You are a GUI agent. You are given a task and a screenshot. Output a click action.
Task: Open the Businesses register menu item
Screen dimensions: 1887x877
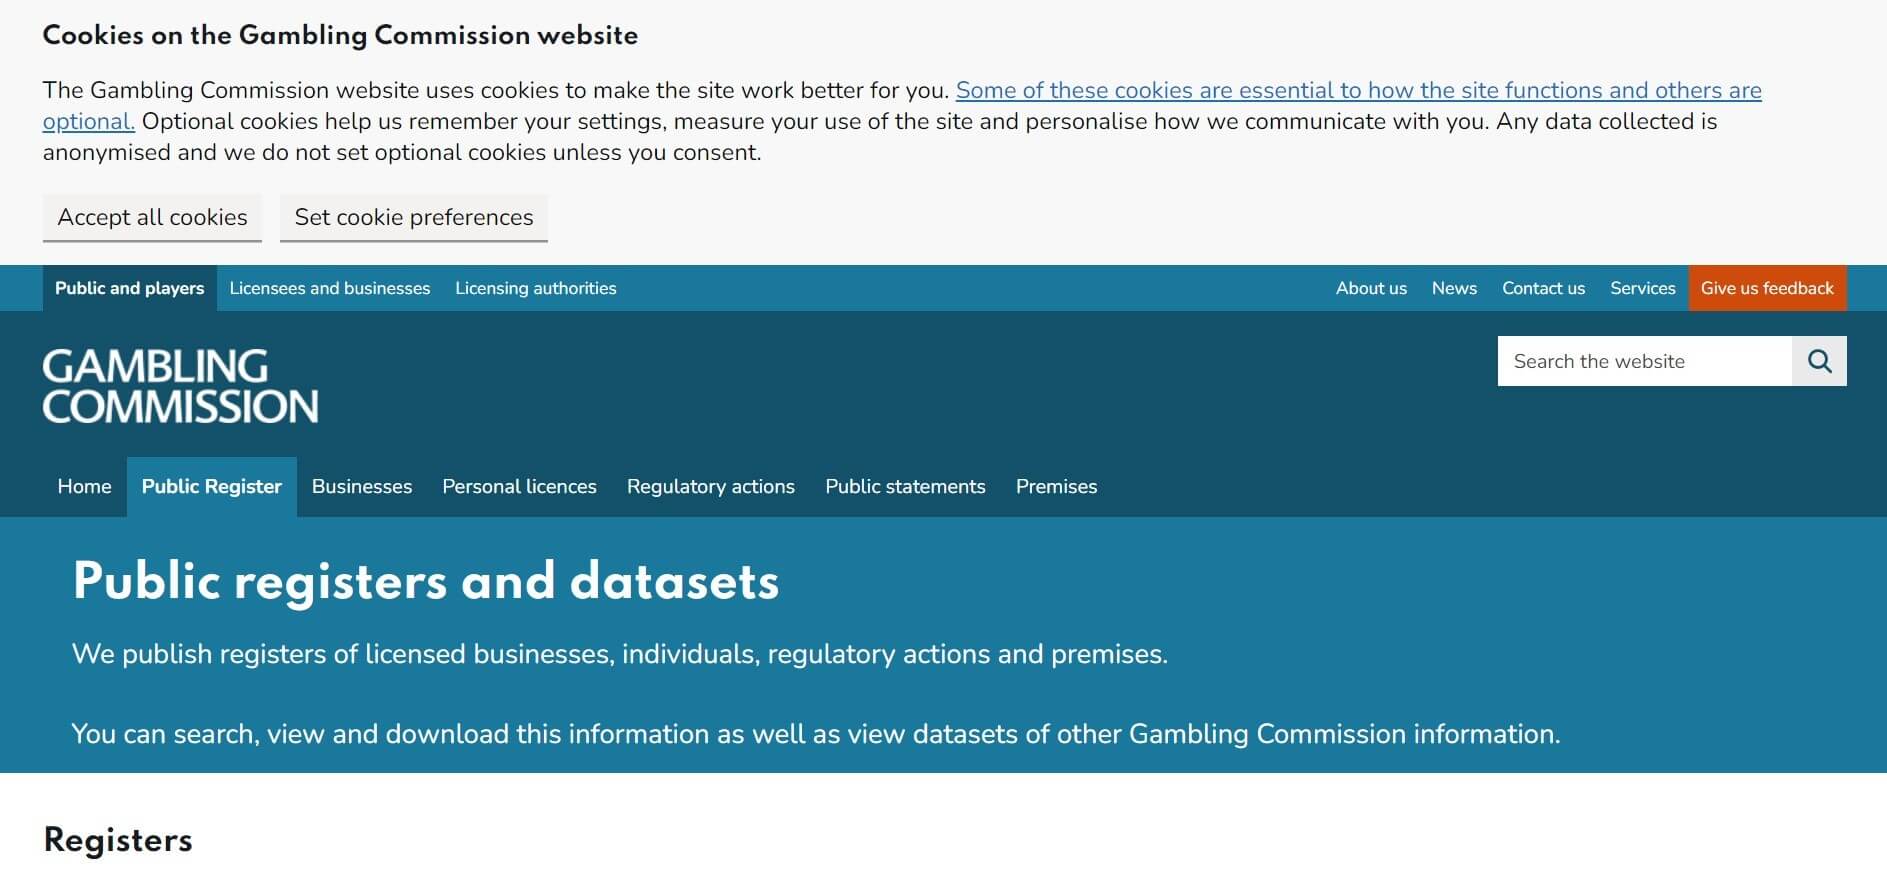(361, 486)
